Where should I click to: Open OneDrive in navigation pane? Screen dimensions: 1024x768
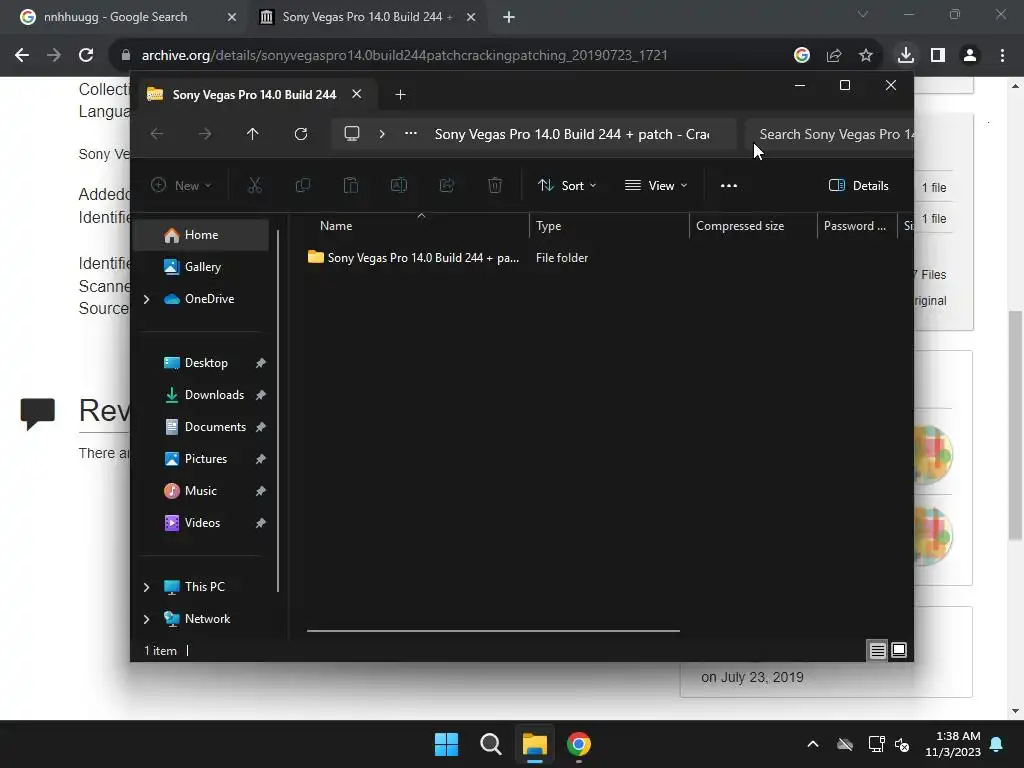coord(201,299)
